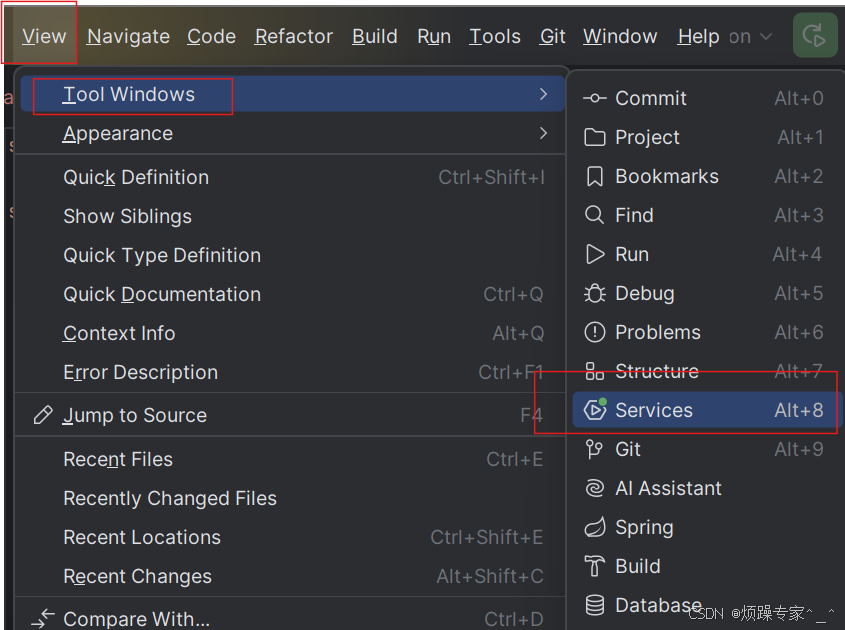Viewport: 845px width, 630px height.
Task: Expand the Tool Windows submenu arrow
Action: 543,94
